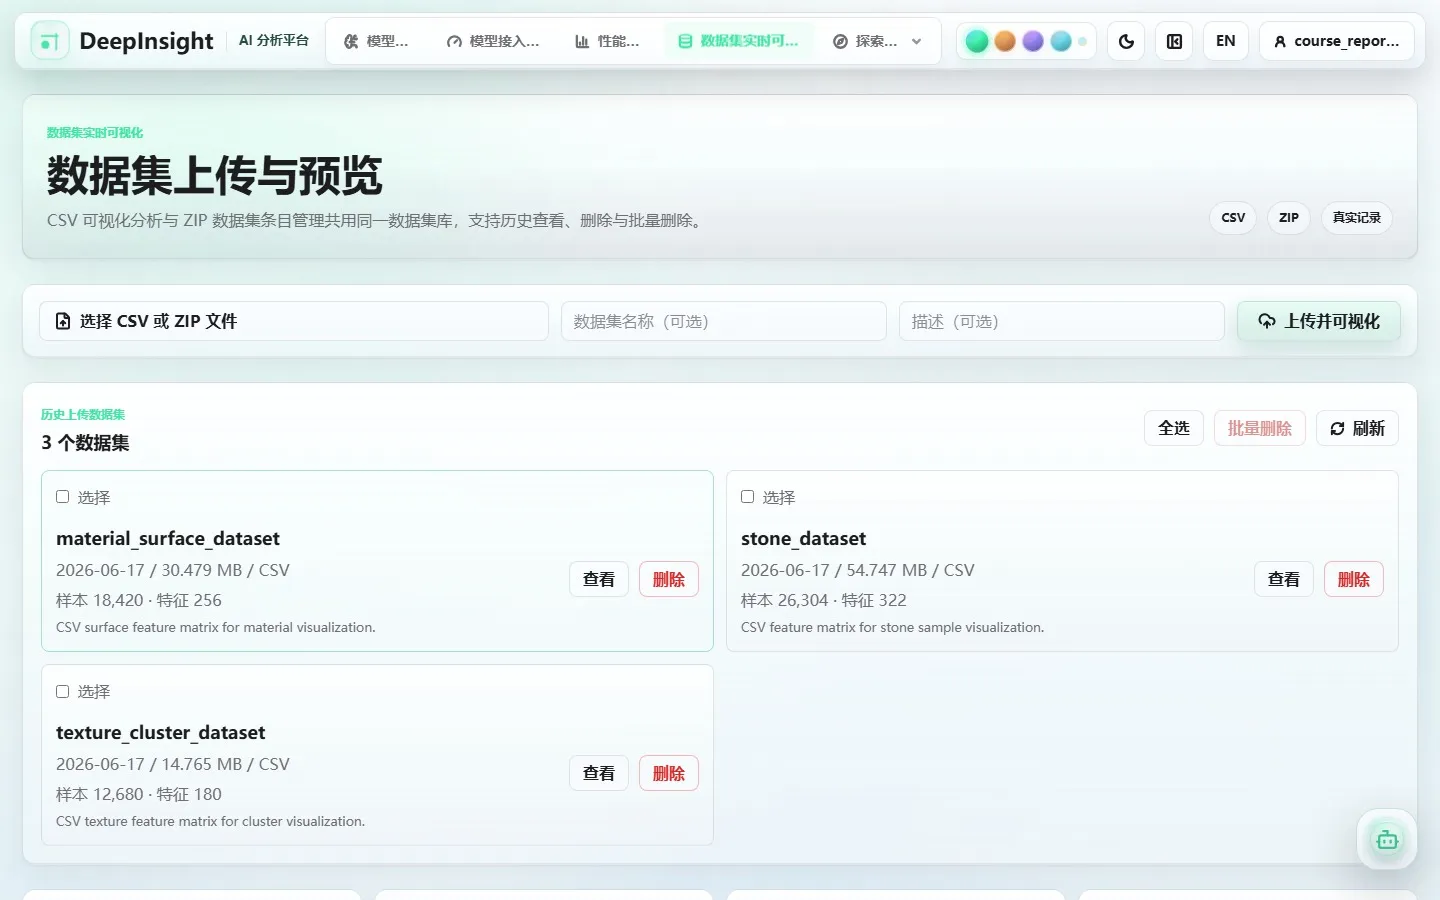Click the CSV tag
1440x900 pixels.
(1233, 218)
